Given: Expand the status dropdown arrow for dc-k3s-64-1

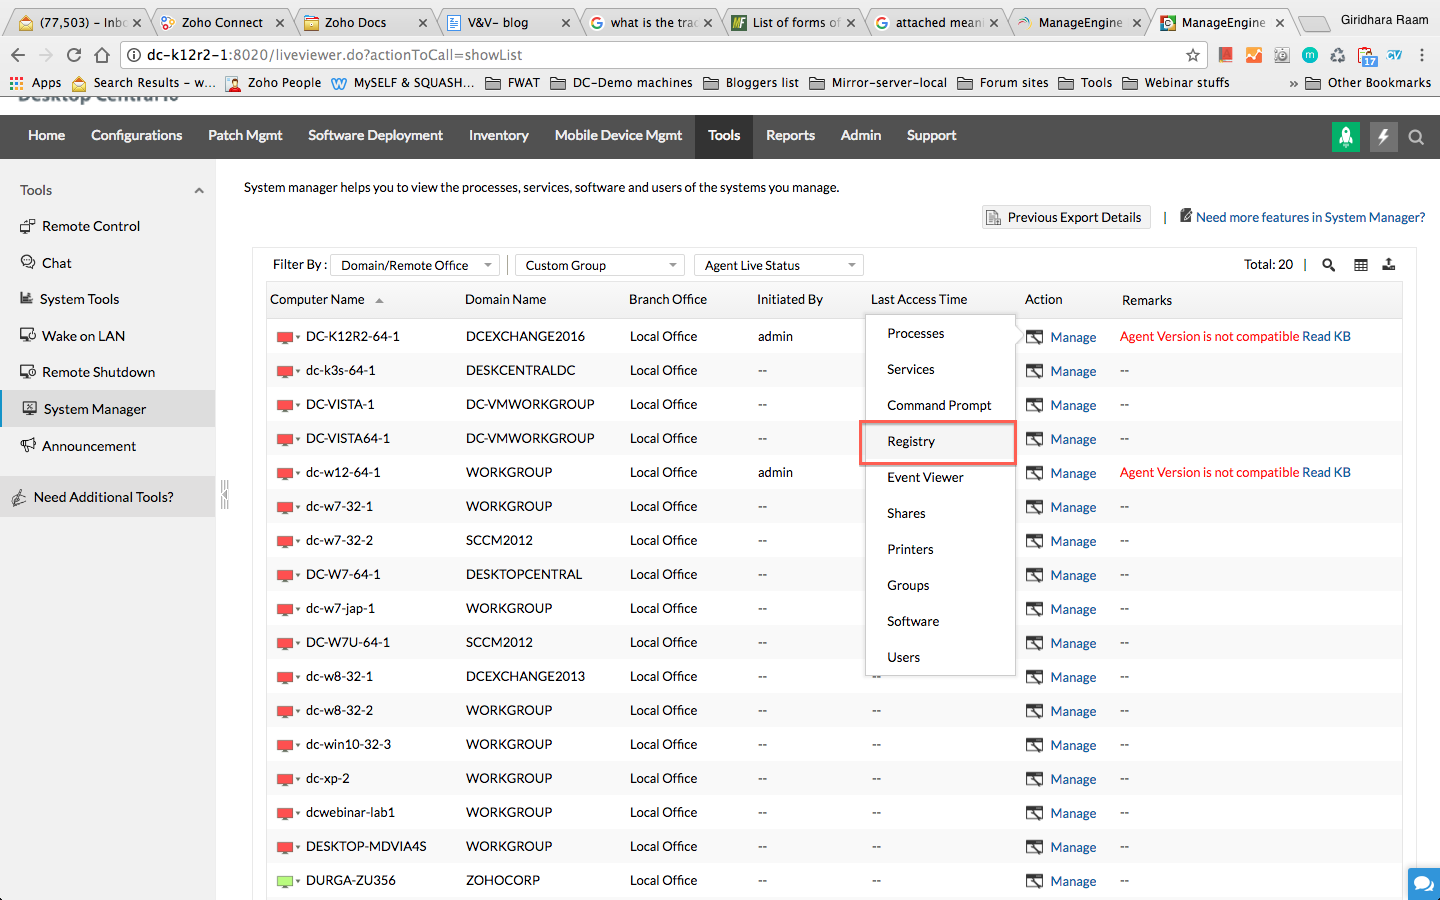Looking at the screenshot, I should [x=298, y=372].
